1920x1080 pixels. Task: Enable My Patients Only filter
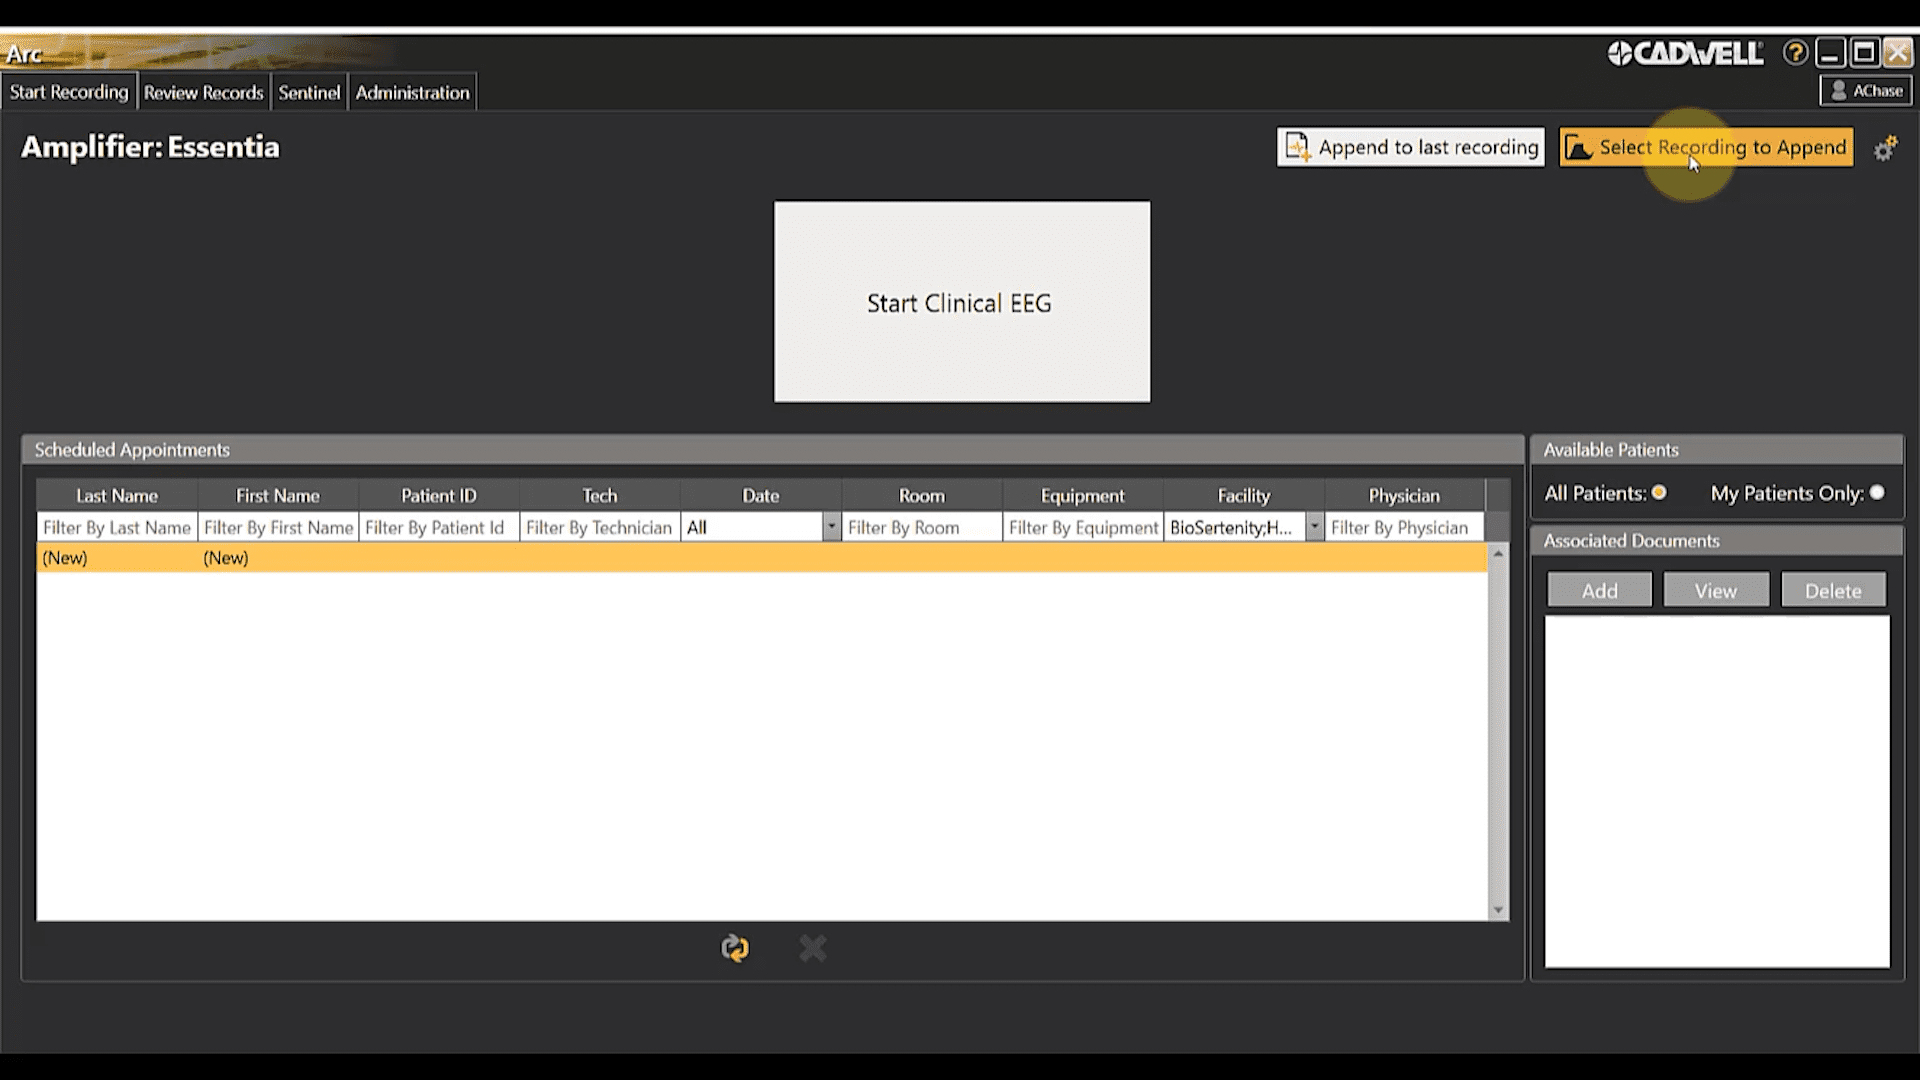pos(1878,492)
